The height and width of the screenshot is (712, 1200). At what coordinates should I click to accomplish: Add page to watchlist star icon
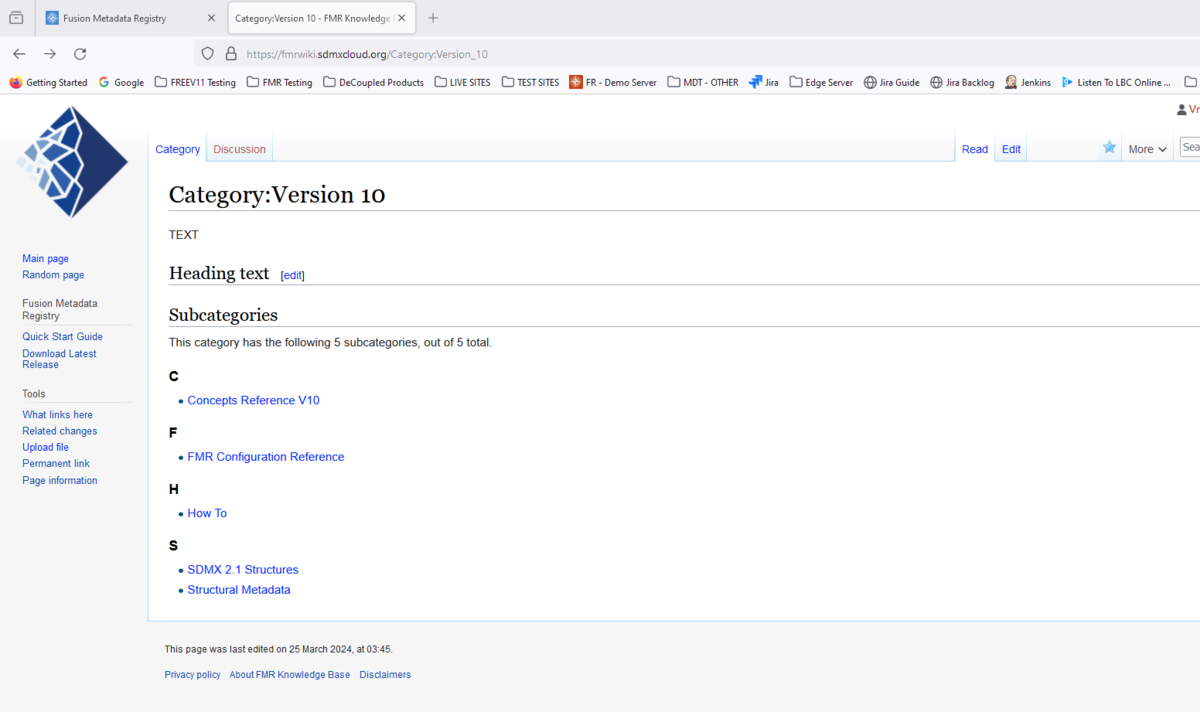[x=1109, y=148]
